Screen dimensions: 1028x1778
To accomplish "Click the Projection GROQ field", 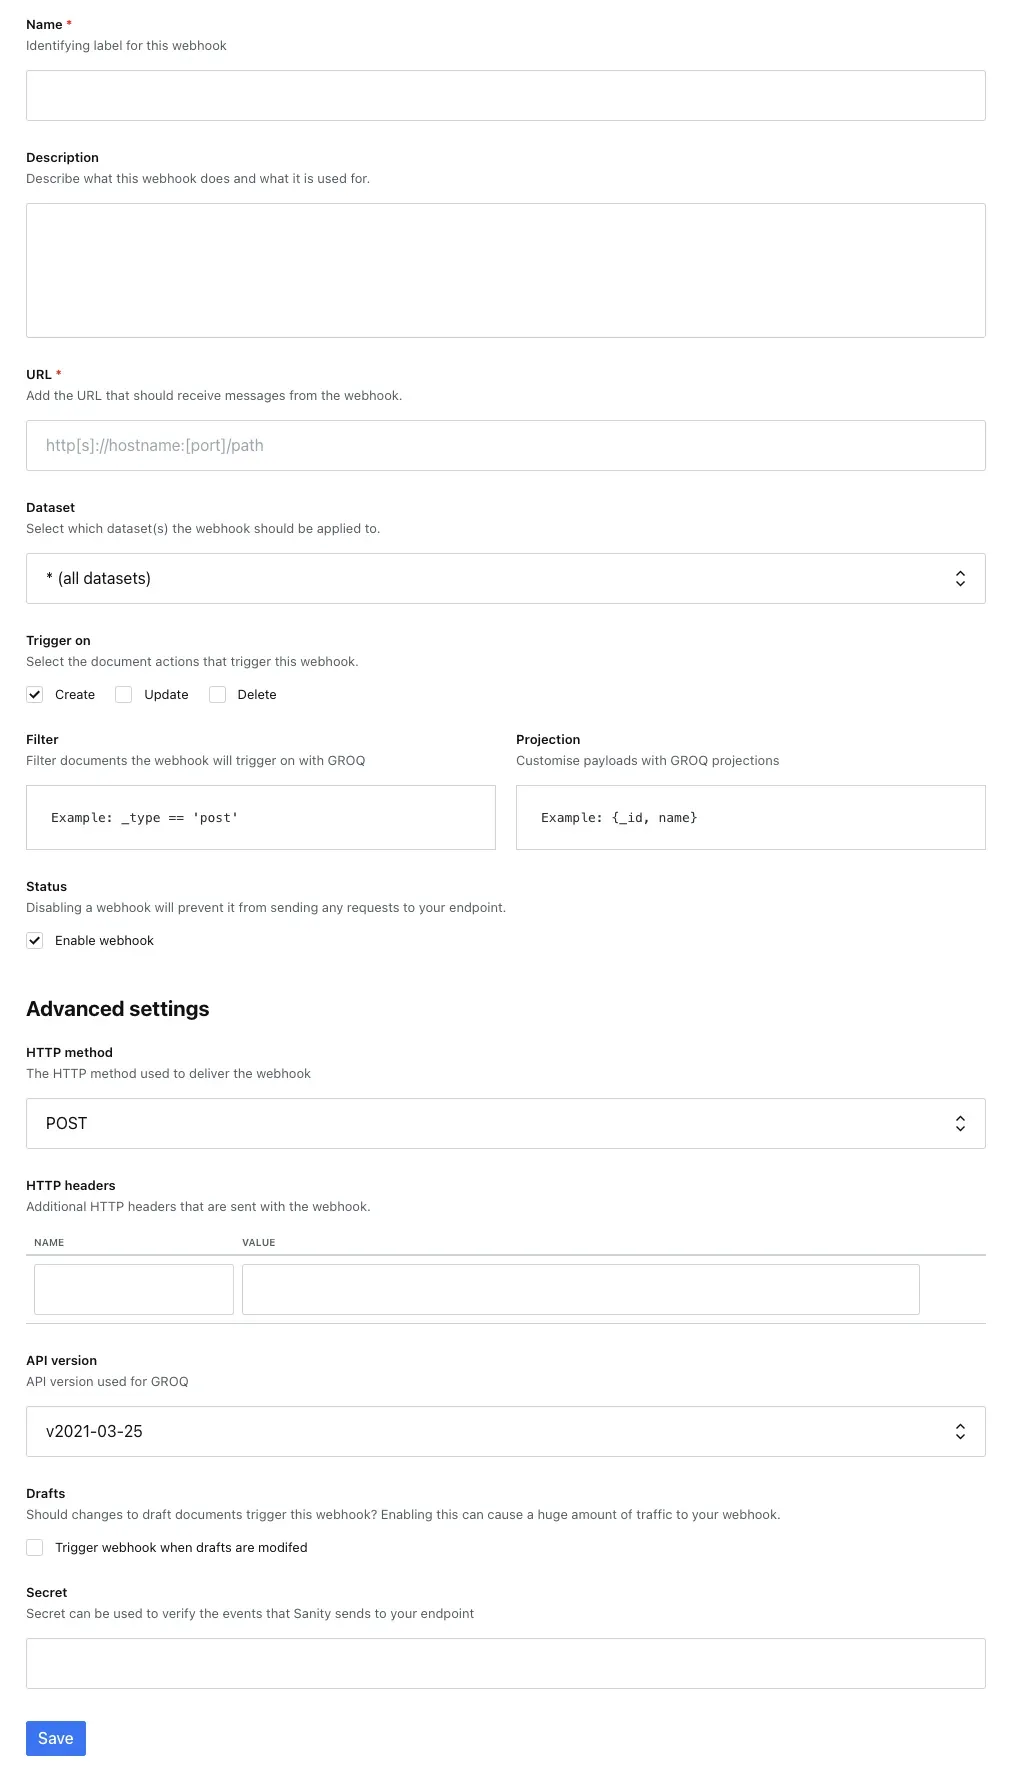I will tap(750, 817).
